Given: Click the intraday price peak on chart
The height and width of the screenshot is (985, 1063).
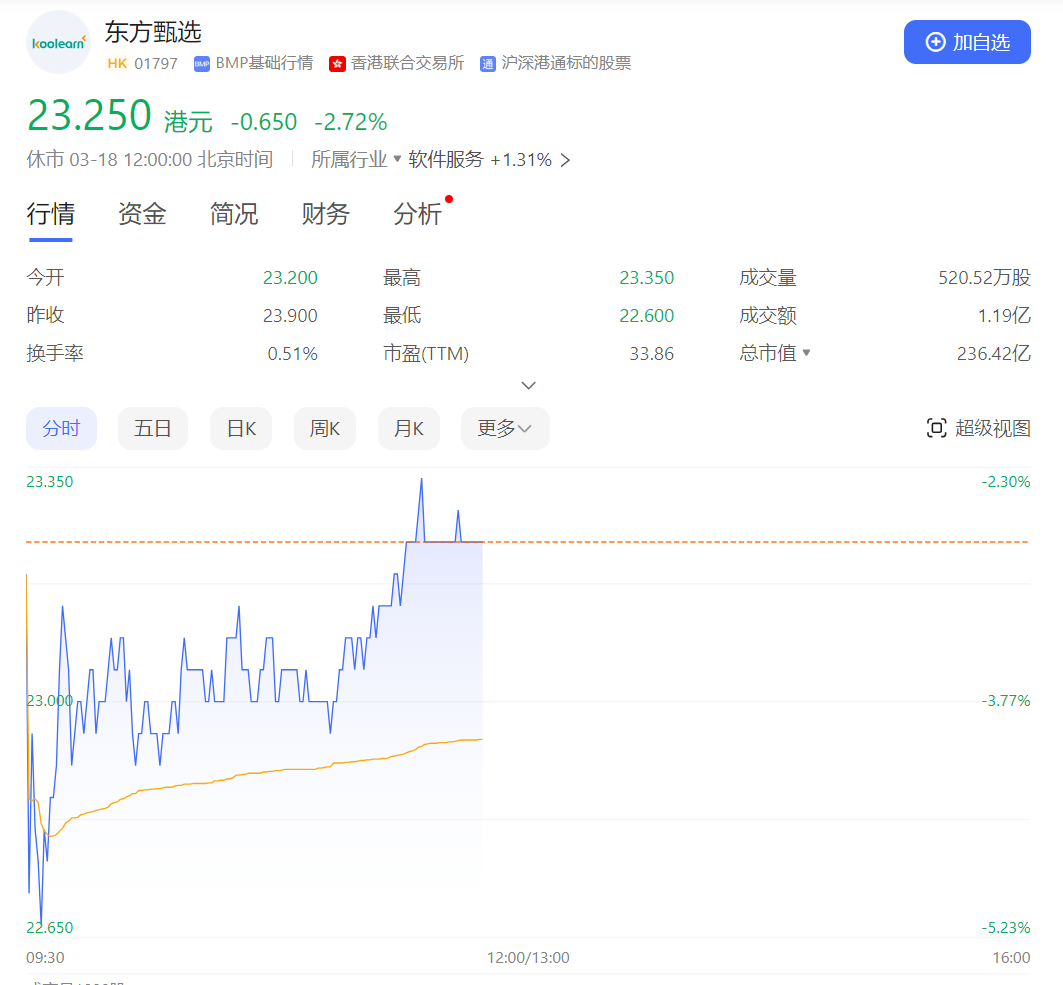Looking at the screenshot, I should (x=421, y=480).
